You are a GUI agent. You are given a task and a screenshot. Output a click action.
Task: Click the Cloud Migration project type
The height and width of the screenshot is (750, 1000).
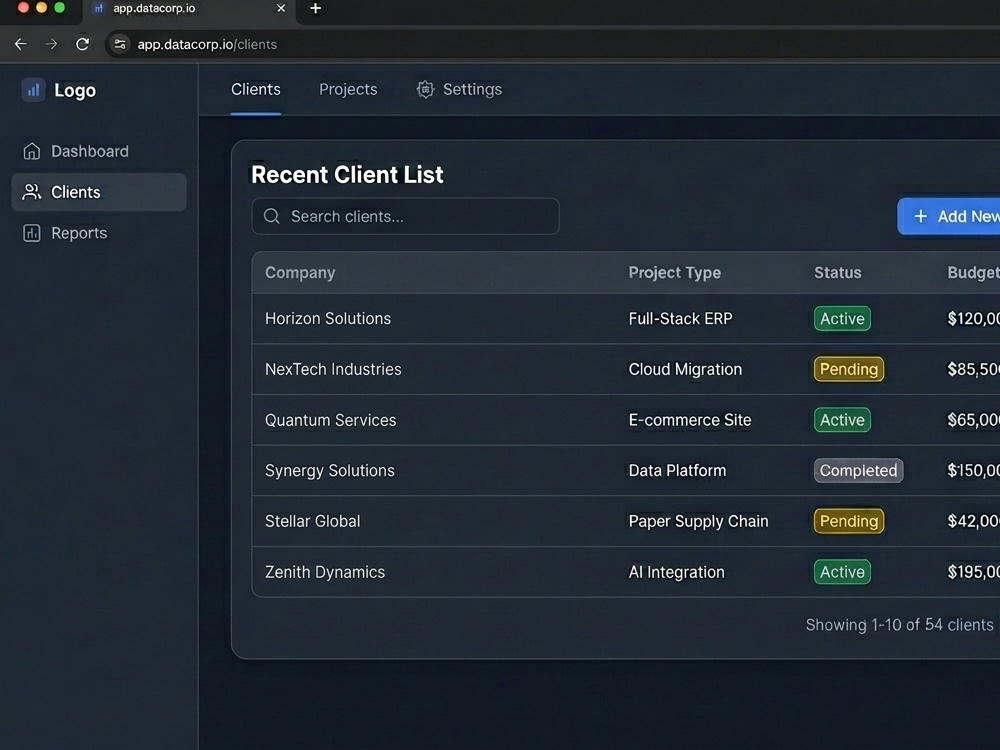pos(685,369)
